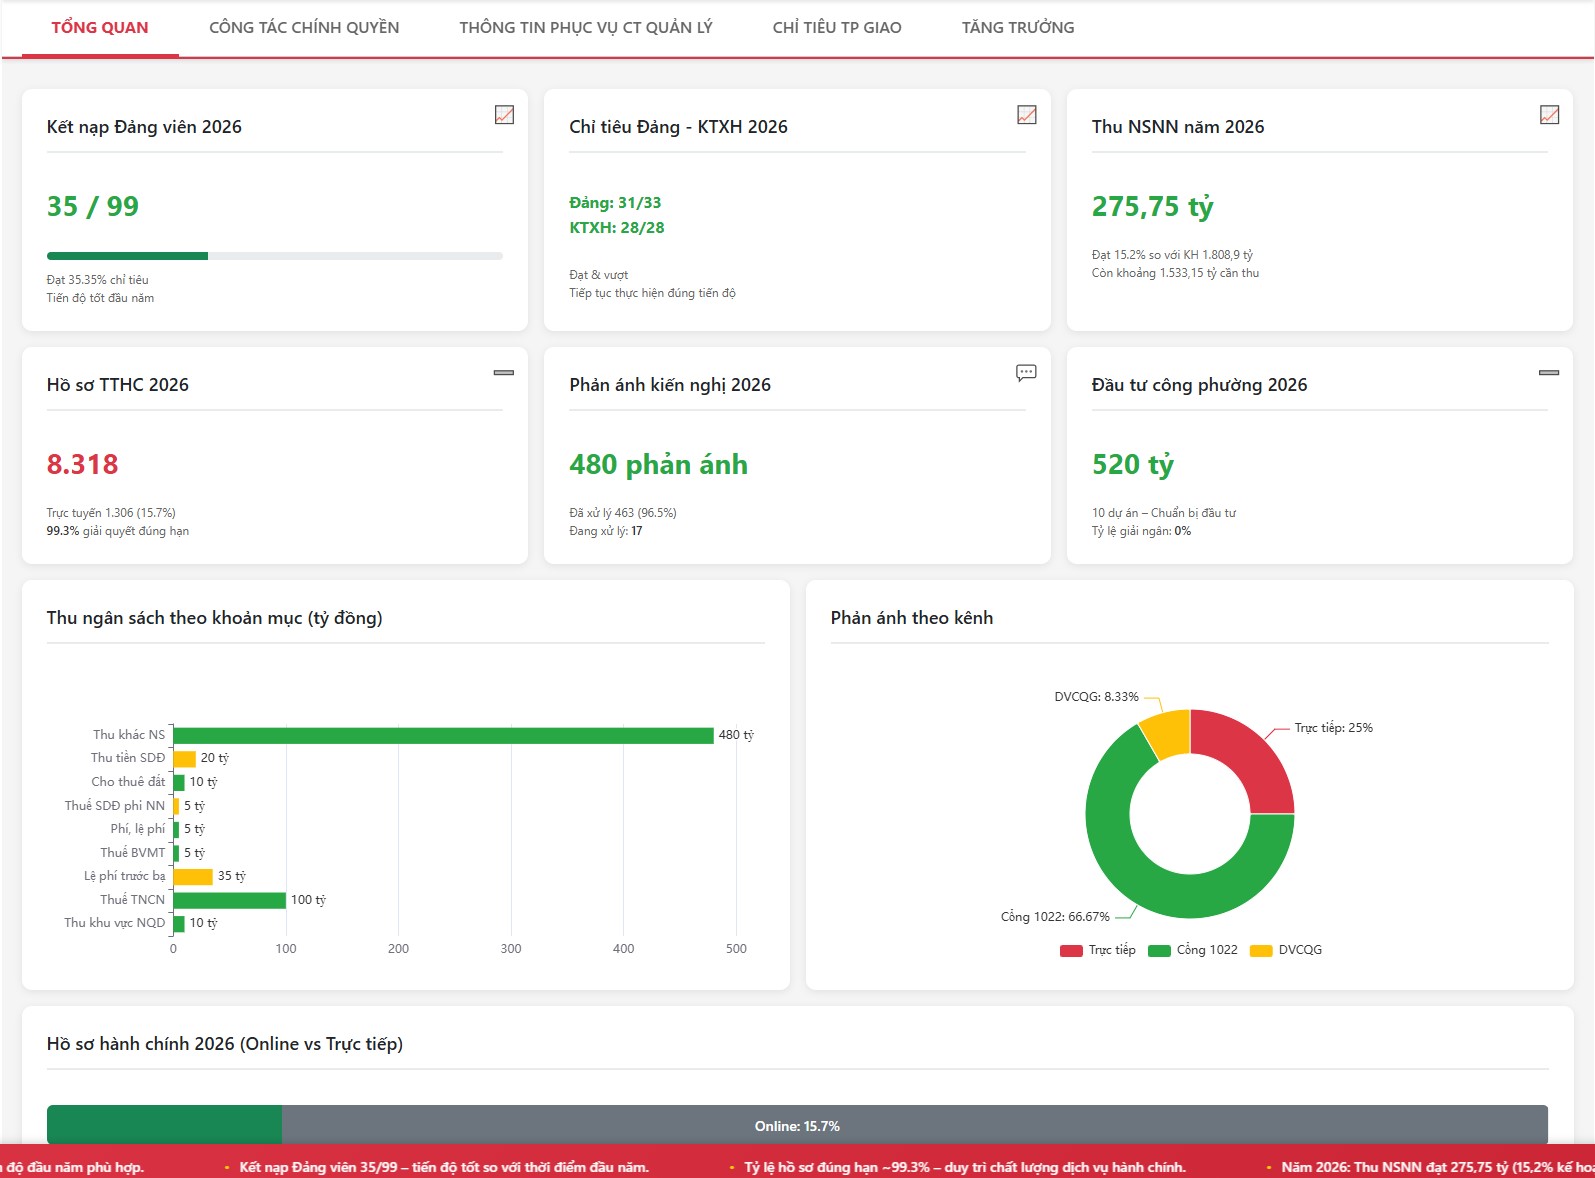This screenshot has height=1178, width=1595.
Task: Open chart icon on Thu NSNN năm 2026 card
Action: point(1549,115)
